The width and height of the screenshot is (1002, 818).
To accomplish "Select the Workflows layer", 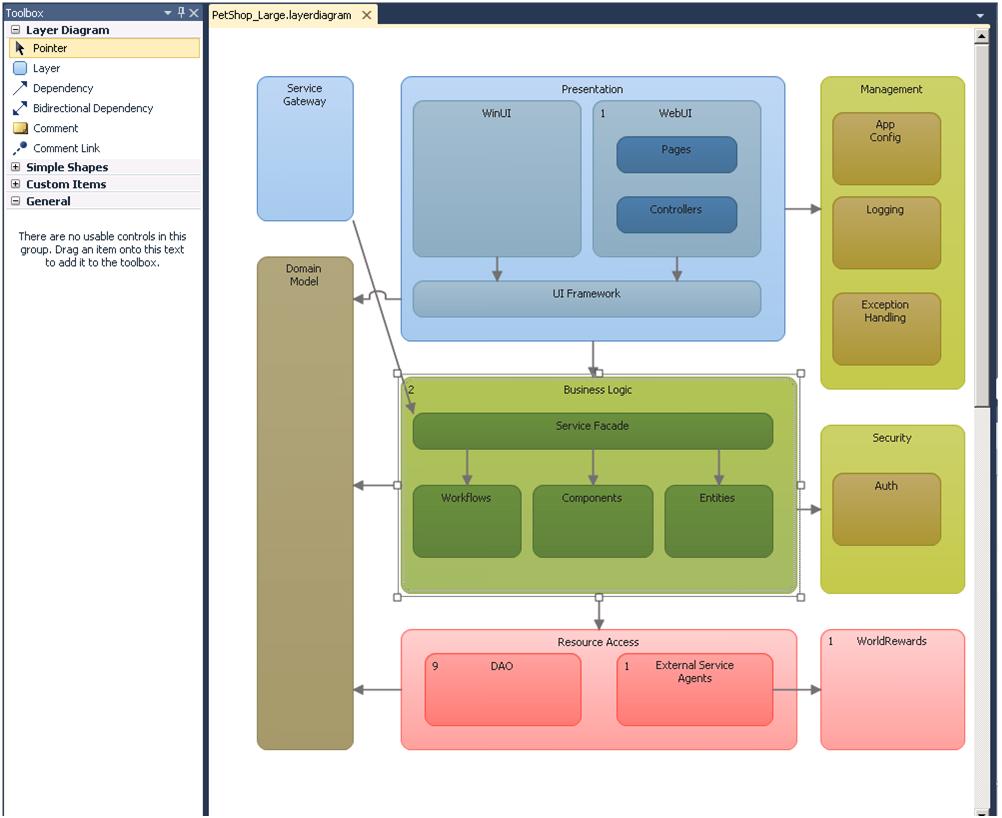I will (x=466, y=521).
